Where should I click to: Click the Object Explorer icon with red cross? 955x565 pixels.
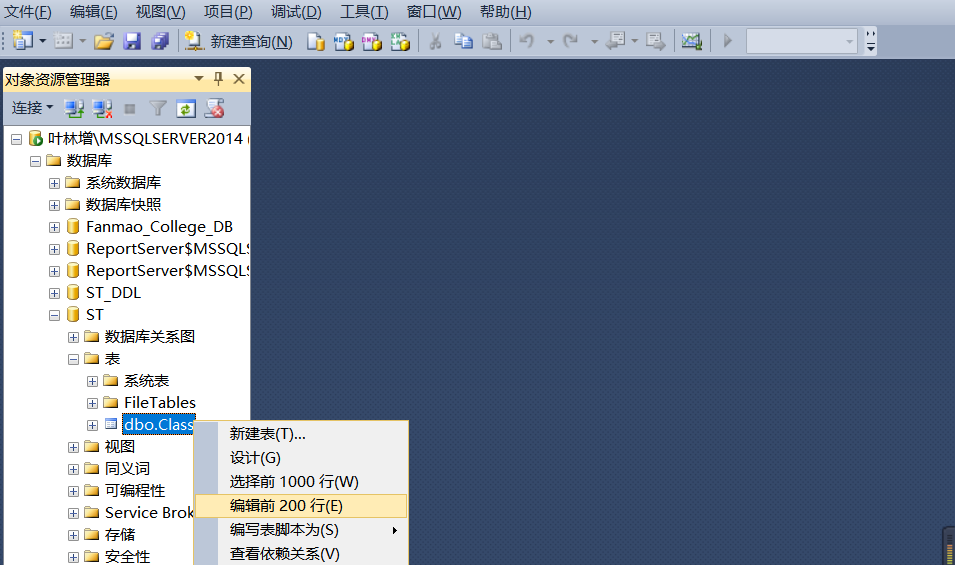click(x=214, y=109)
